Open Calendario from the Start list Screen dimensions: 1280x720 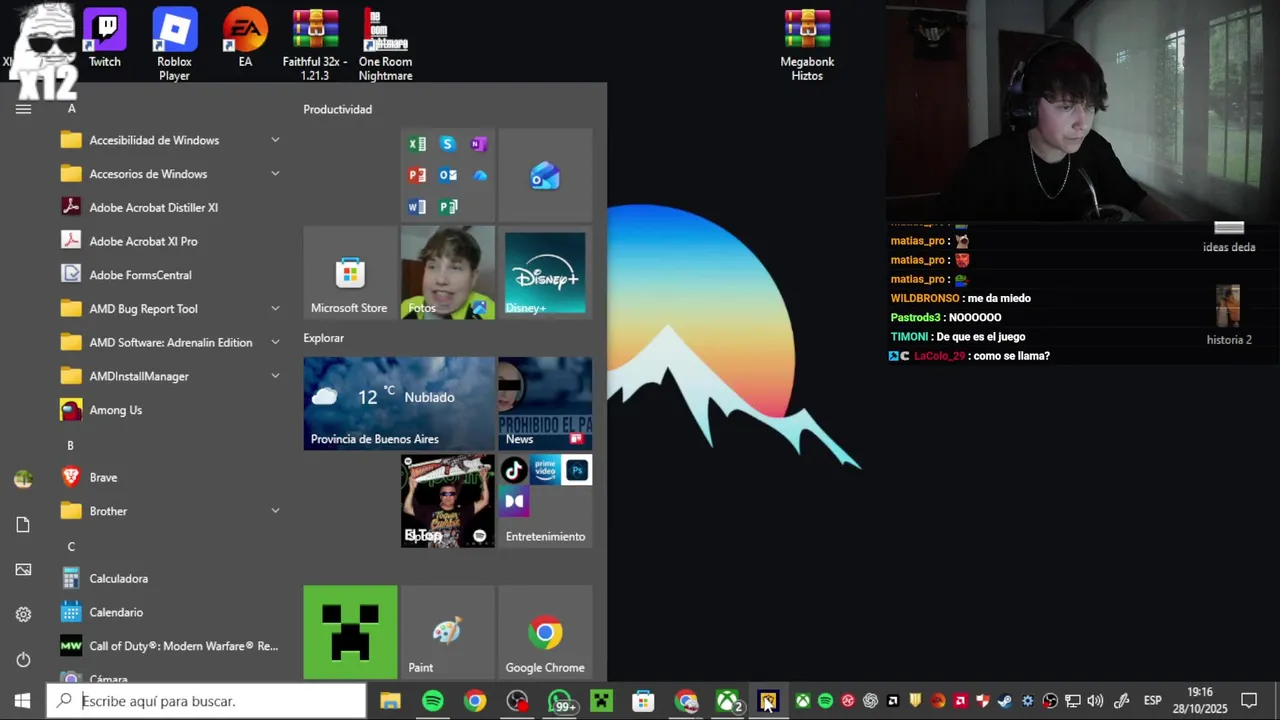click(x=170, y=612)
